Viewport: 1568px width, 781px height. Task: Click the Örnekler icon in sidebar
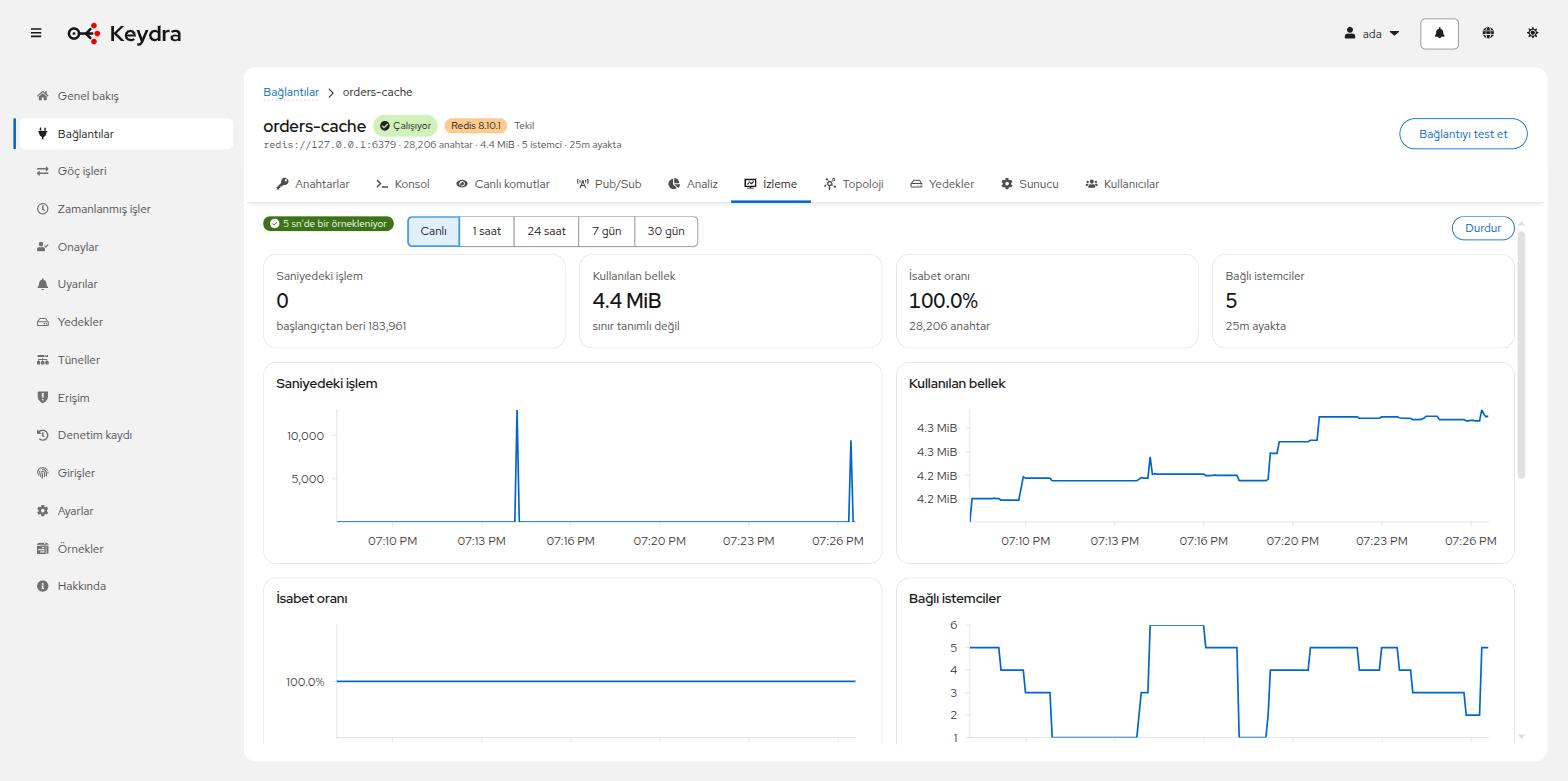click(x=42, y=549)
